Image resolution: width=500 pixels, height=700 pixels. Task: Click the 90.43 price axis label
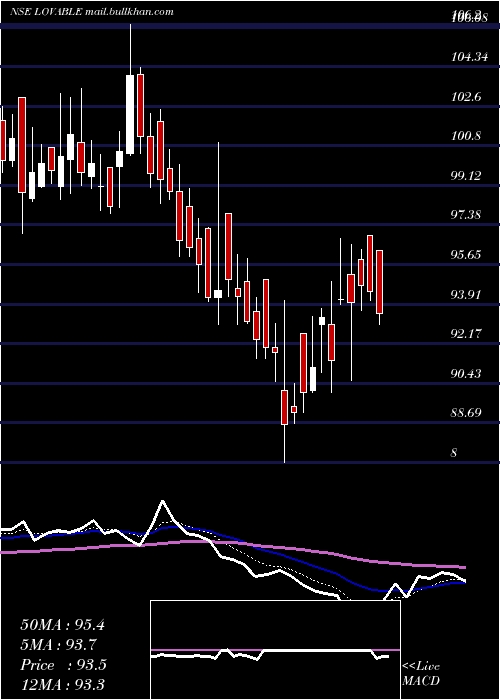point(466,373)
